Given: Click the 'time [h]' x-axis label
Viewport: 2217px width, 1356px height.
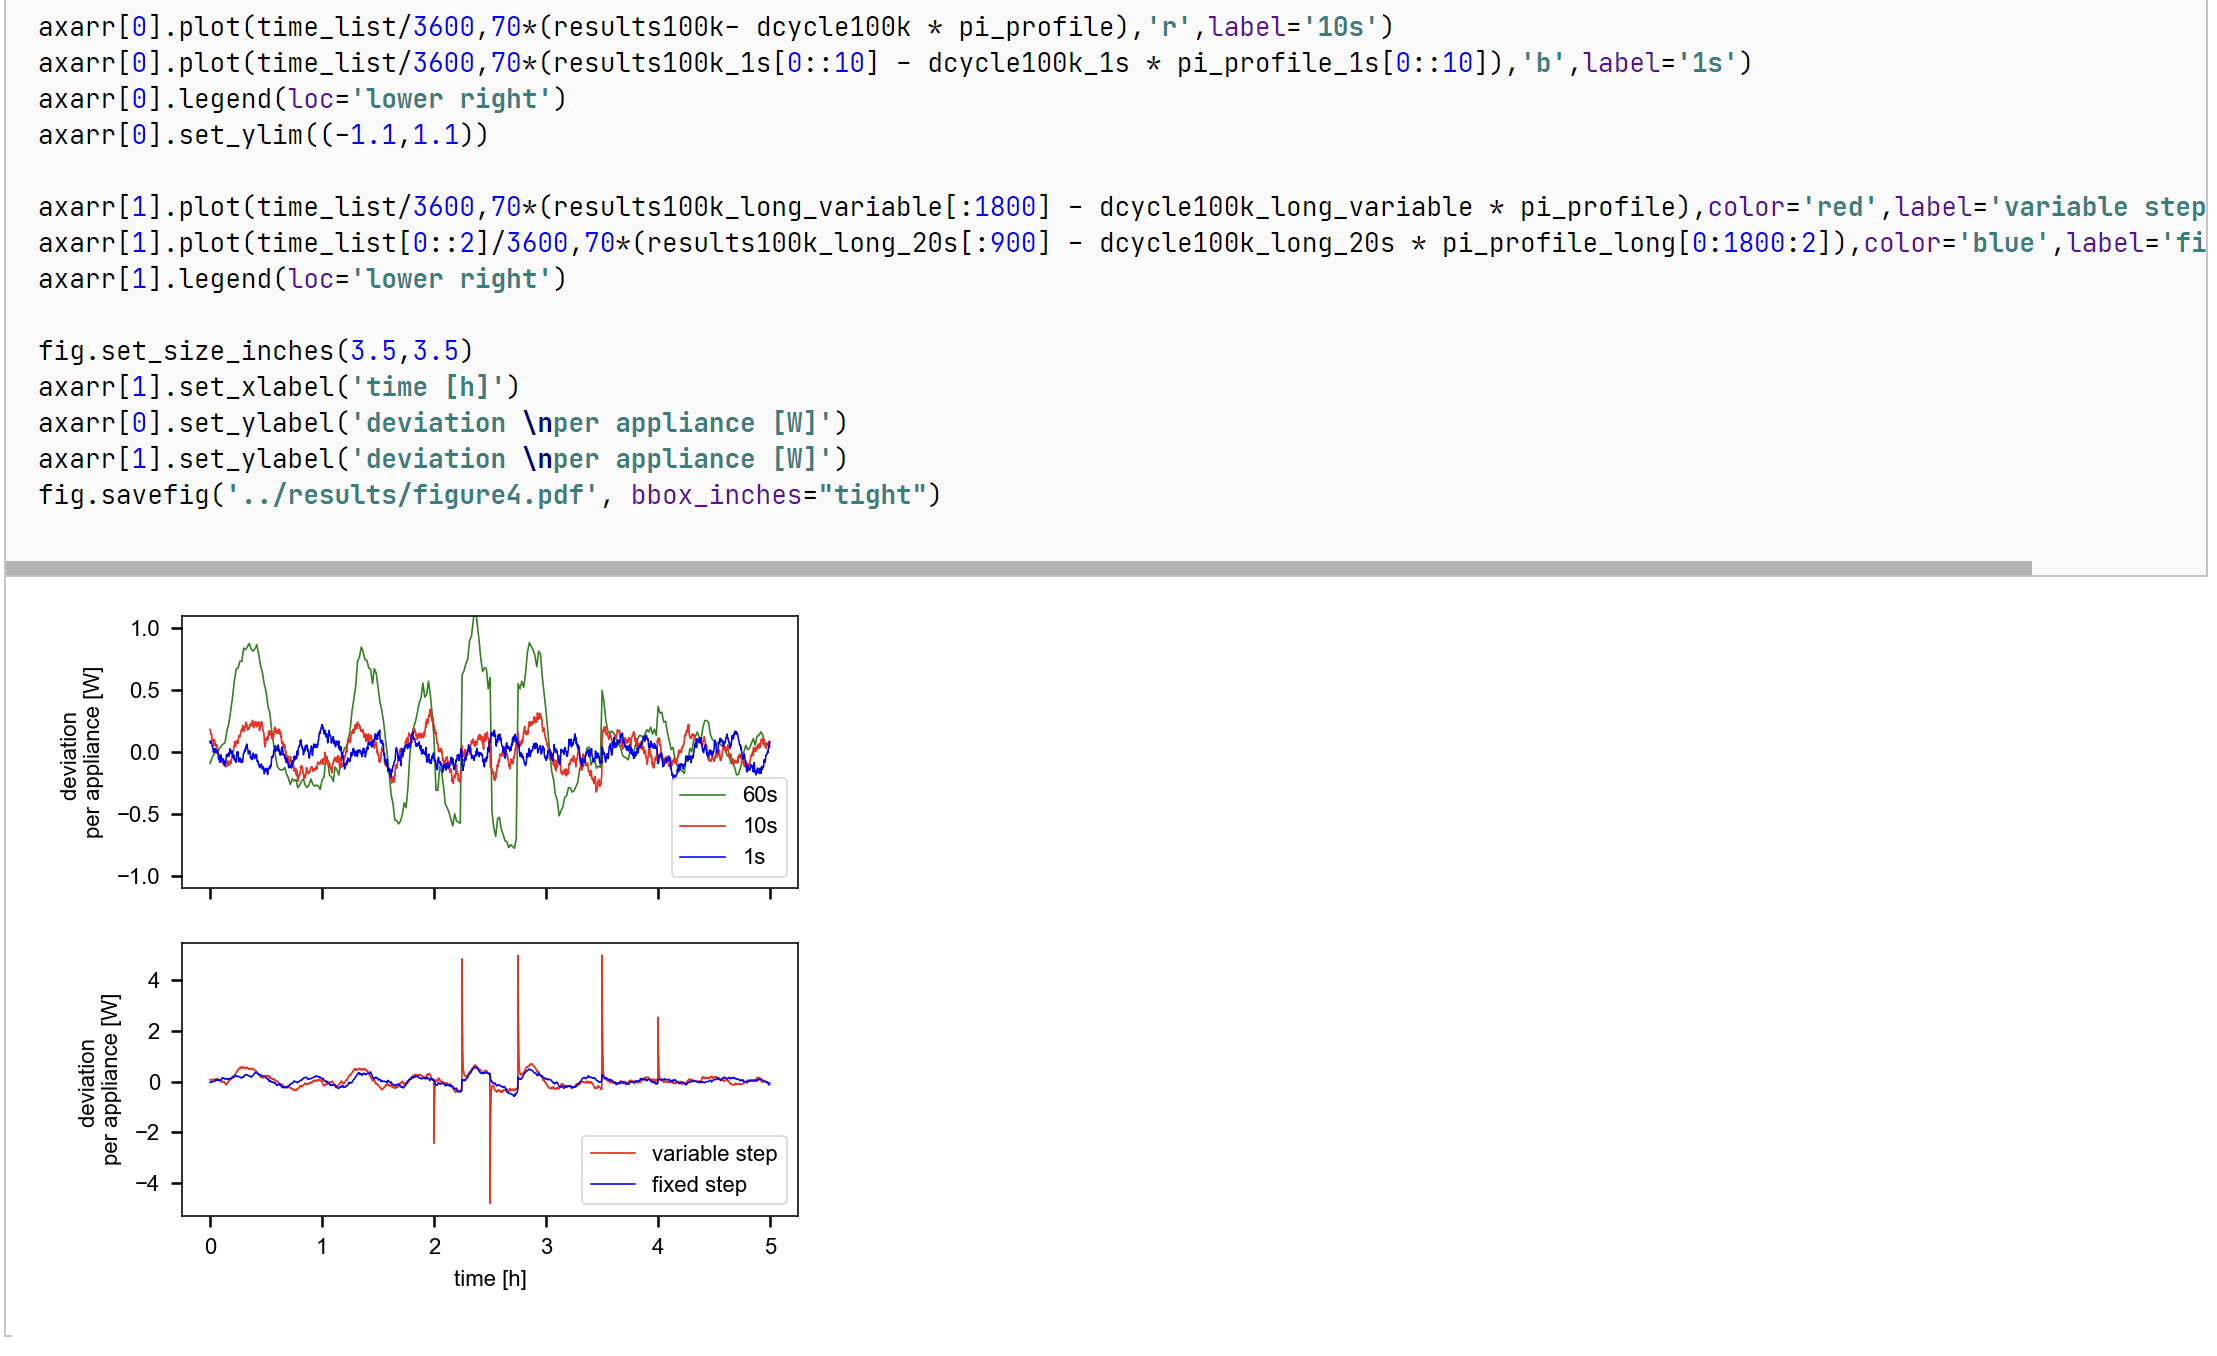Looking at the screenshot, I should pyautogui.click(x=490, y=1278).
